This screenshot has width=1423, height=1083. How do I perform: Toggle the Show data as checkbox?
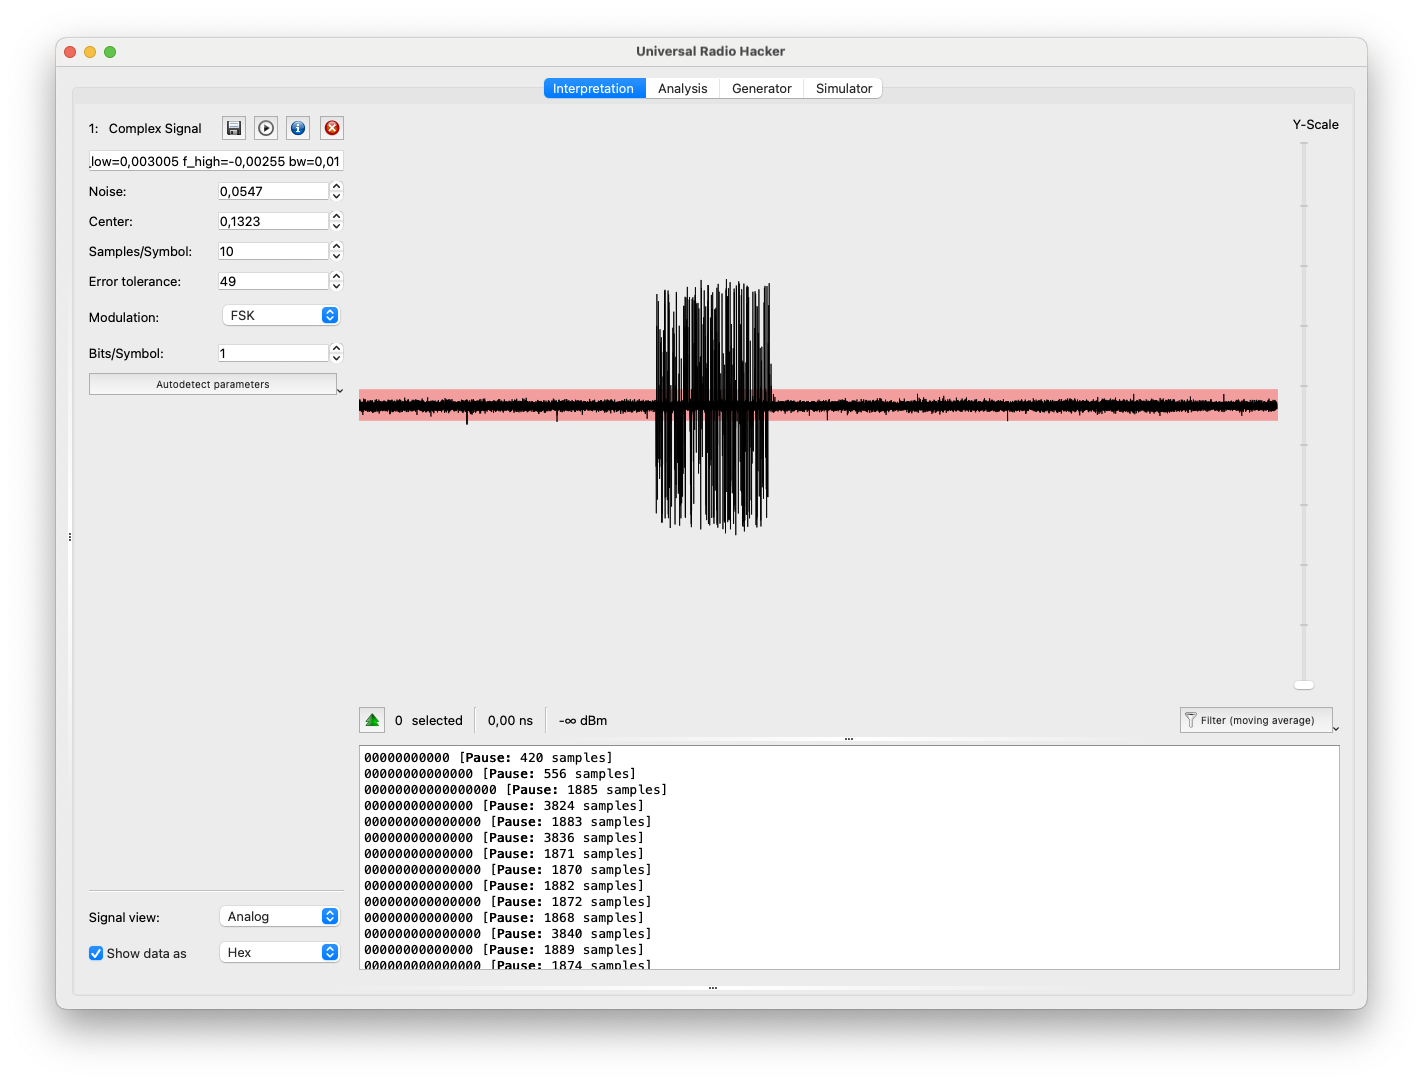(96, 953)
